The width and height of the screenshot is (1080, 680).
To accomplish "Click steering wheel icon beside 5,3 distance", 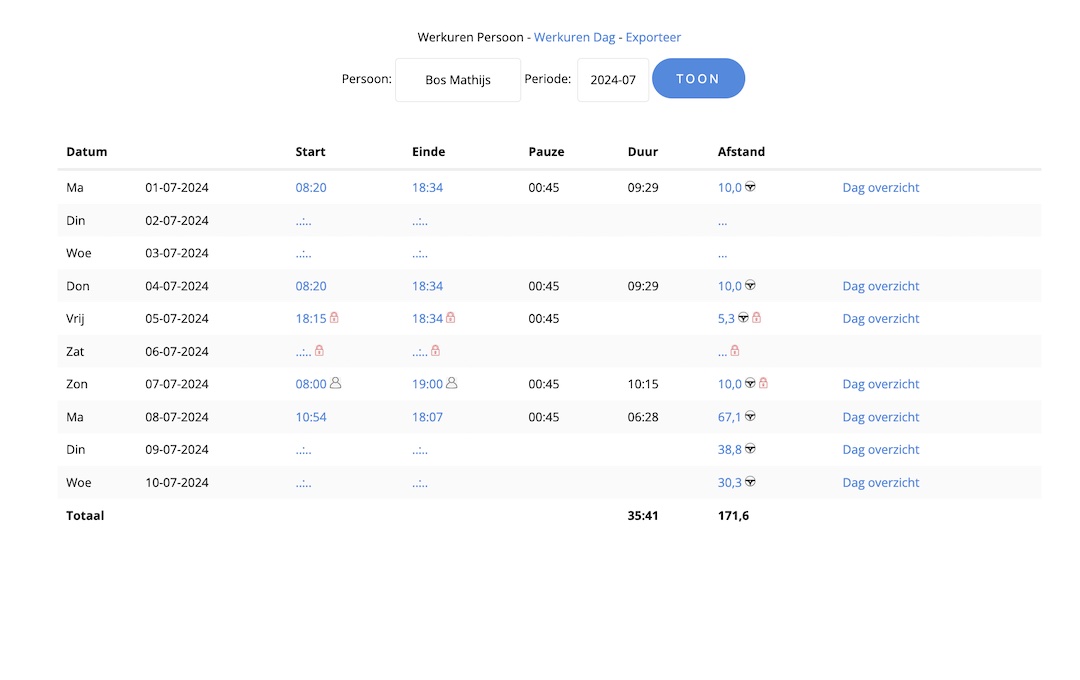I will tap(743, 318).
